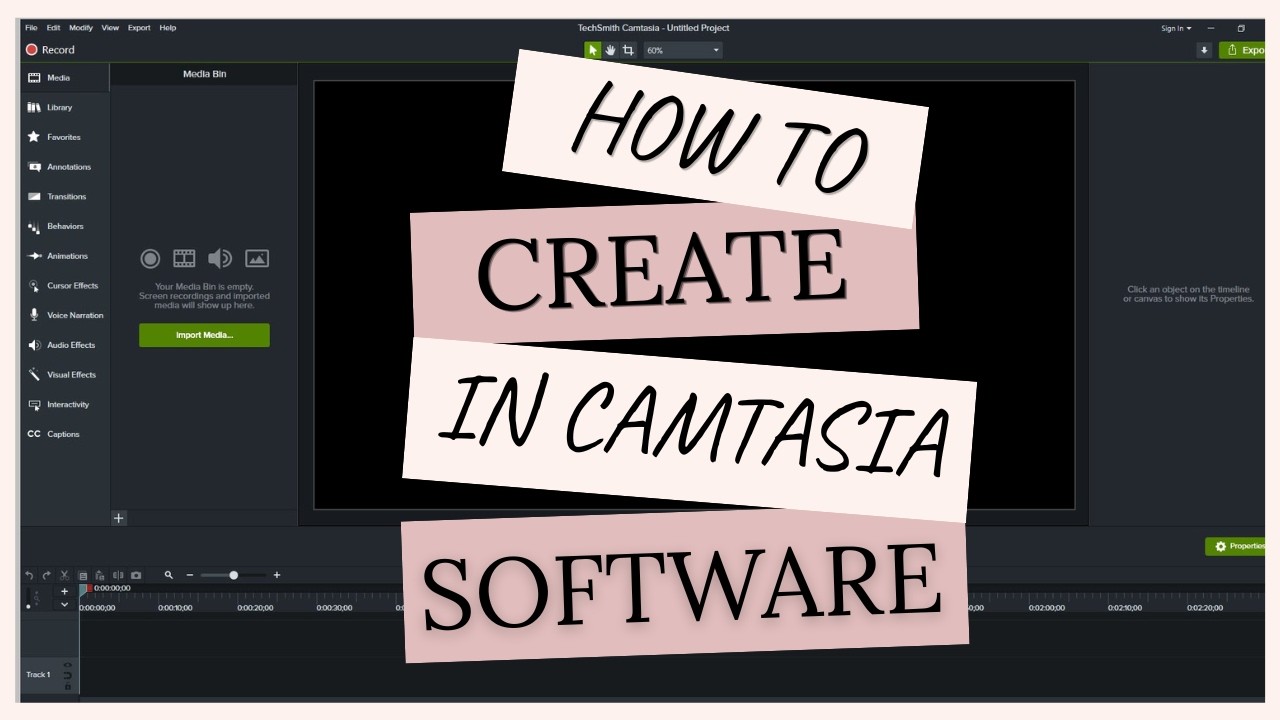Open the 60% canvas zoom dropdown

(x=683, y=50)
